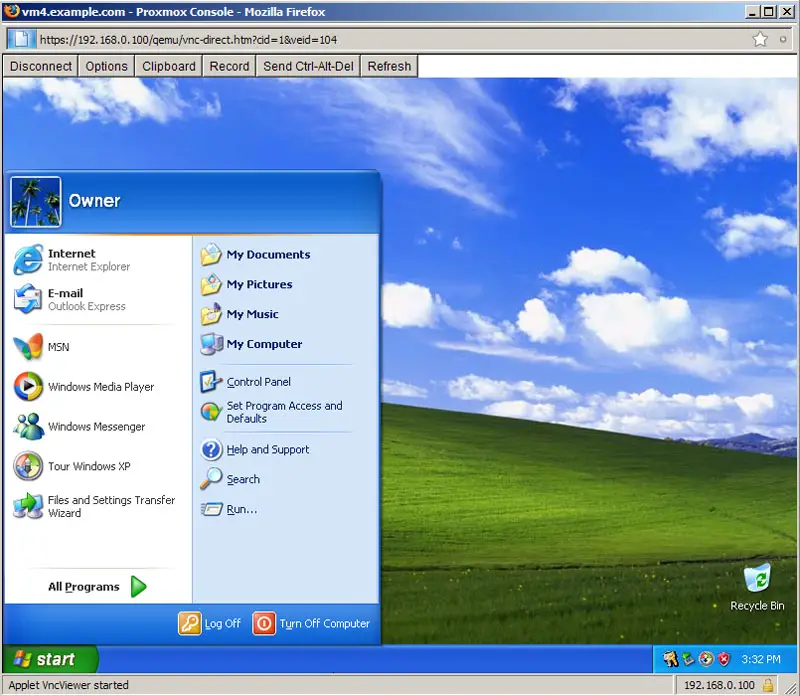Click the Owner username text
Viewport: 800px width, 696px height.
(94, 201)
